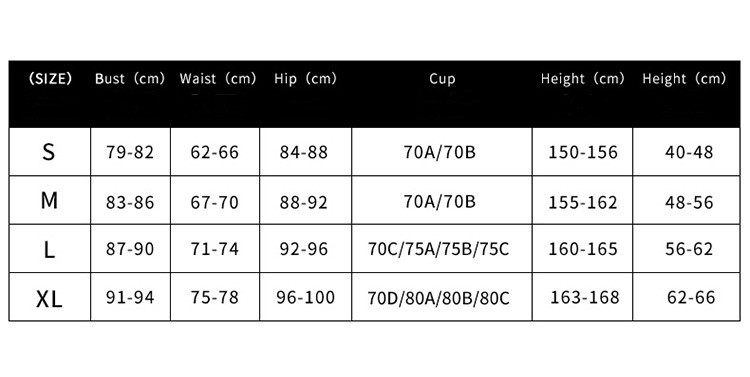
Task: Select height value 163-168
Action: tap(585, 298)
